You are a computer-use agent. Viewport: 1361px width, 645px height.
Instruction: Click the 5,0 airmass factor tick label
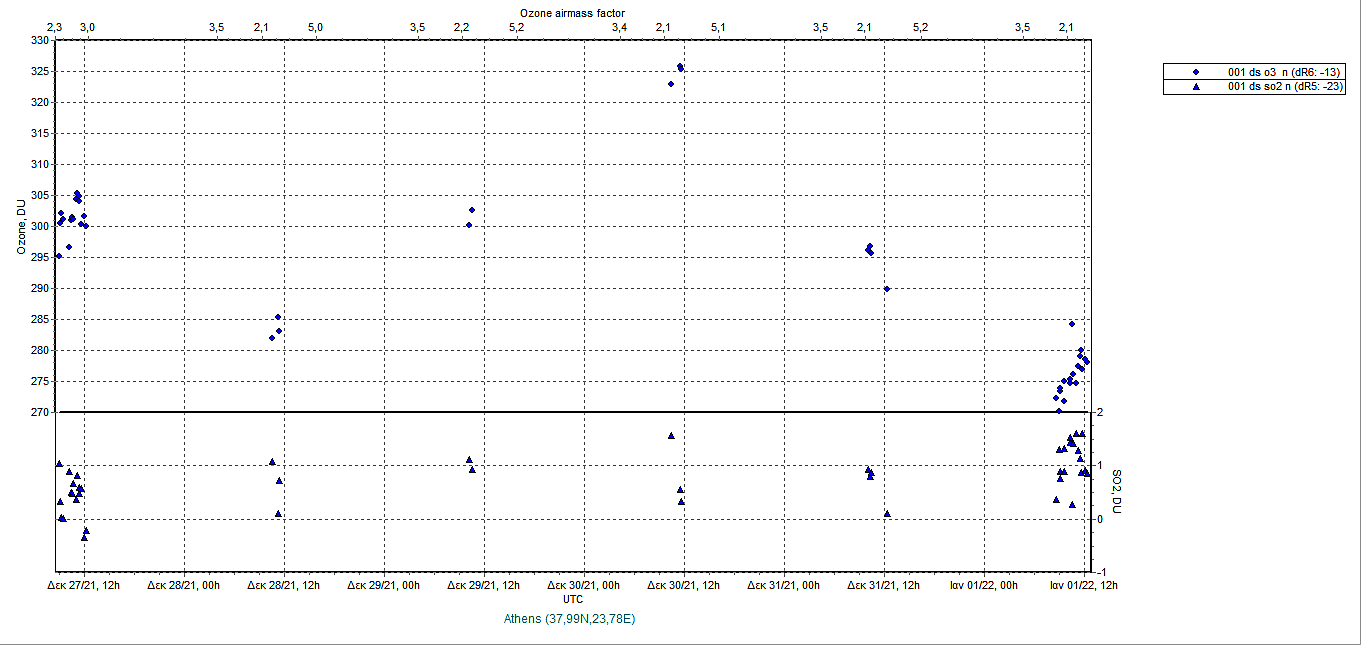point(314,27)
